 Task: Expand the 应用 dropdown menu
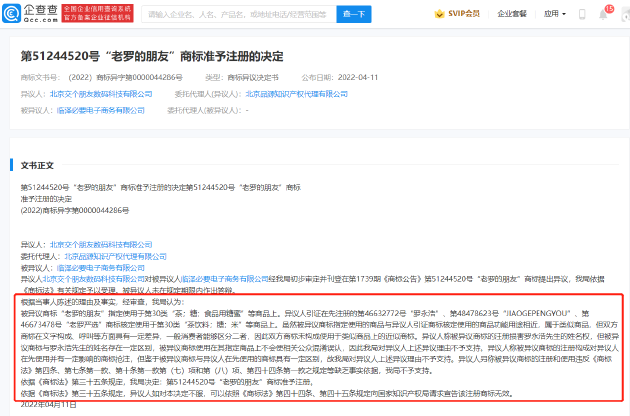pos(554,14)
